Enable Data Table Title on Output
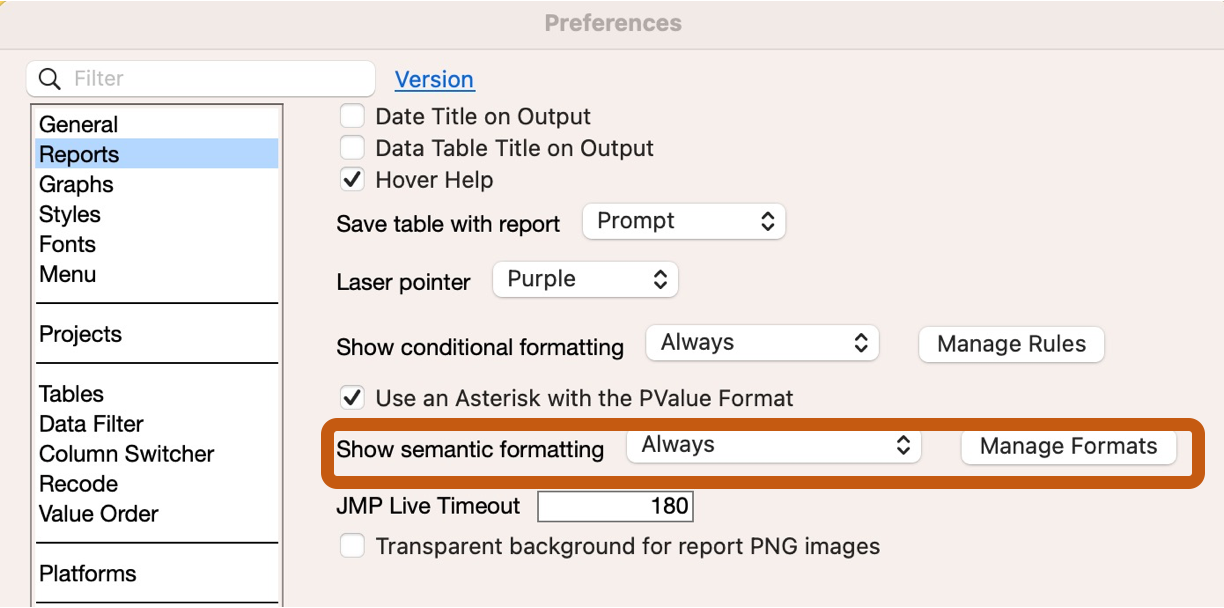The width and height of the screenshot is (1224, 608). (352, 147)
